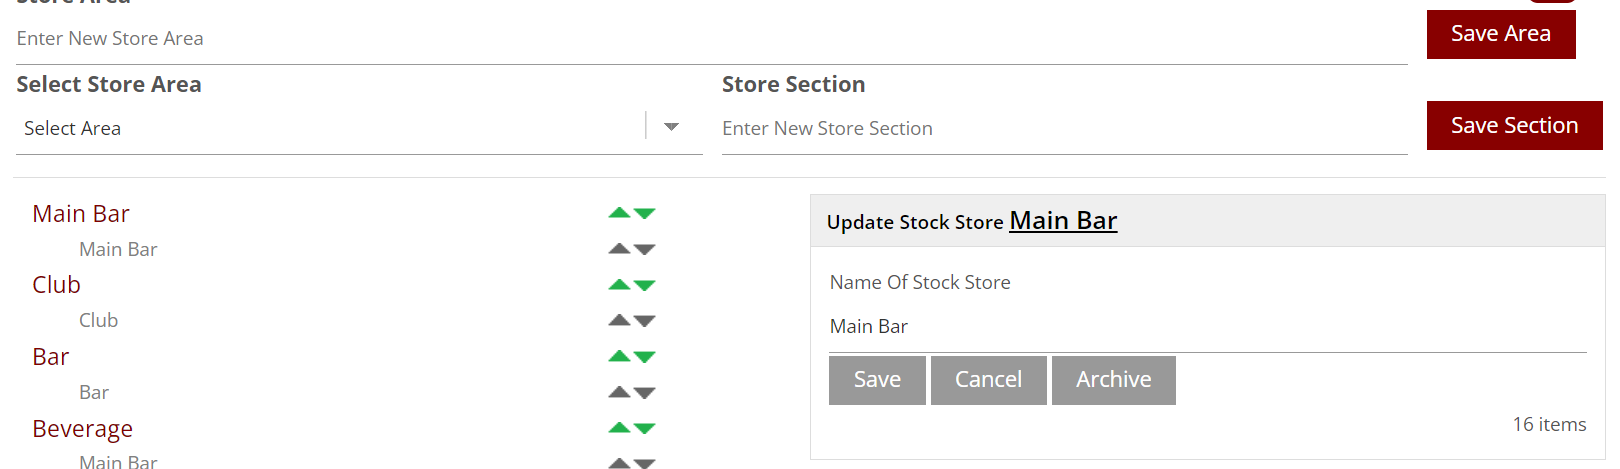Move Club area down with green arrow

tap(645, 286)
